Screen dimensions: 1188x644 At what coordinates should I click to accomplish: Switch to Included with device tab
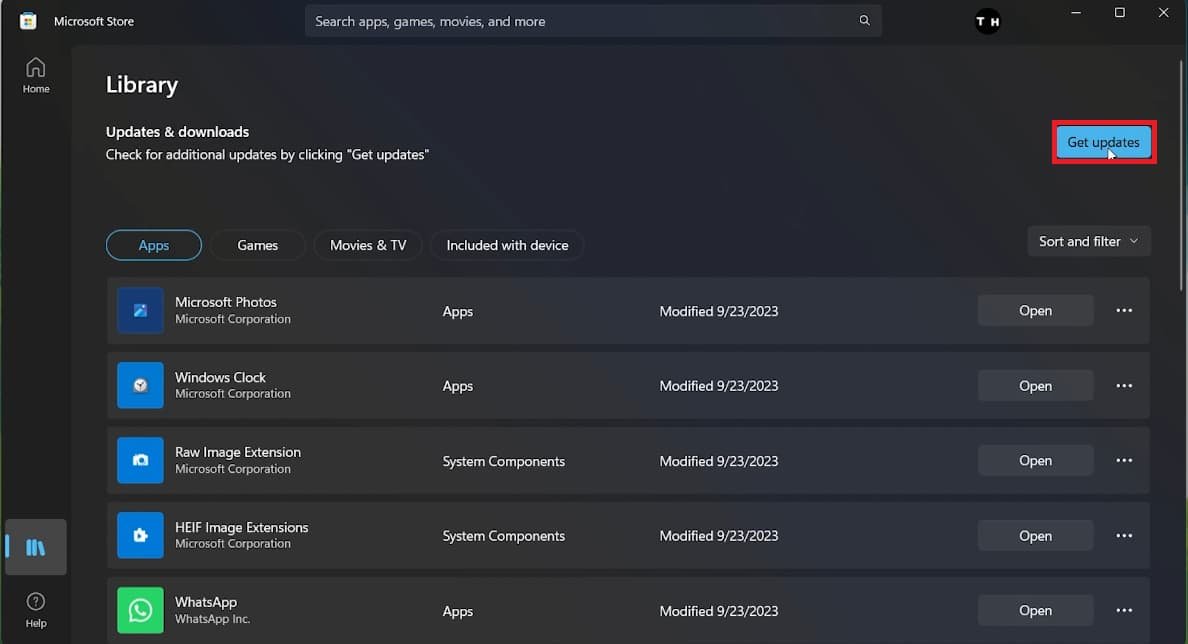507,245
